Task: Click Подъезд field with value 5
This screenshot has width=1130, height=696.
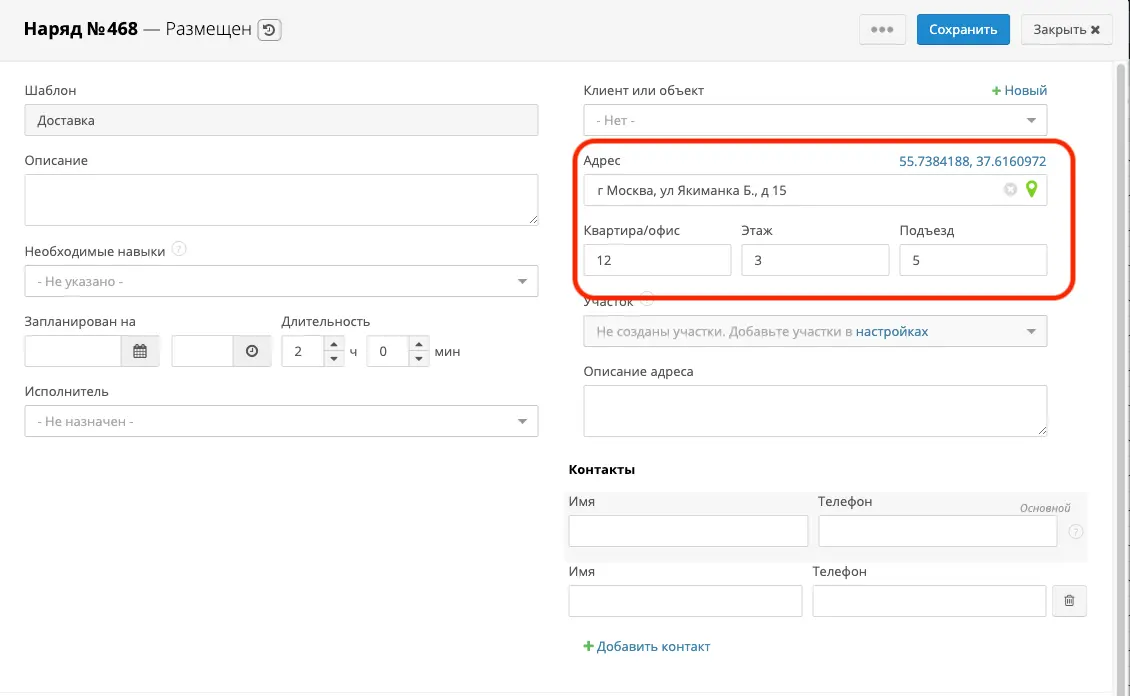Action: tap(973, 260)
